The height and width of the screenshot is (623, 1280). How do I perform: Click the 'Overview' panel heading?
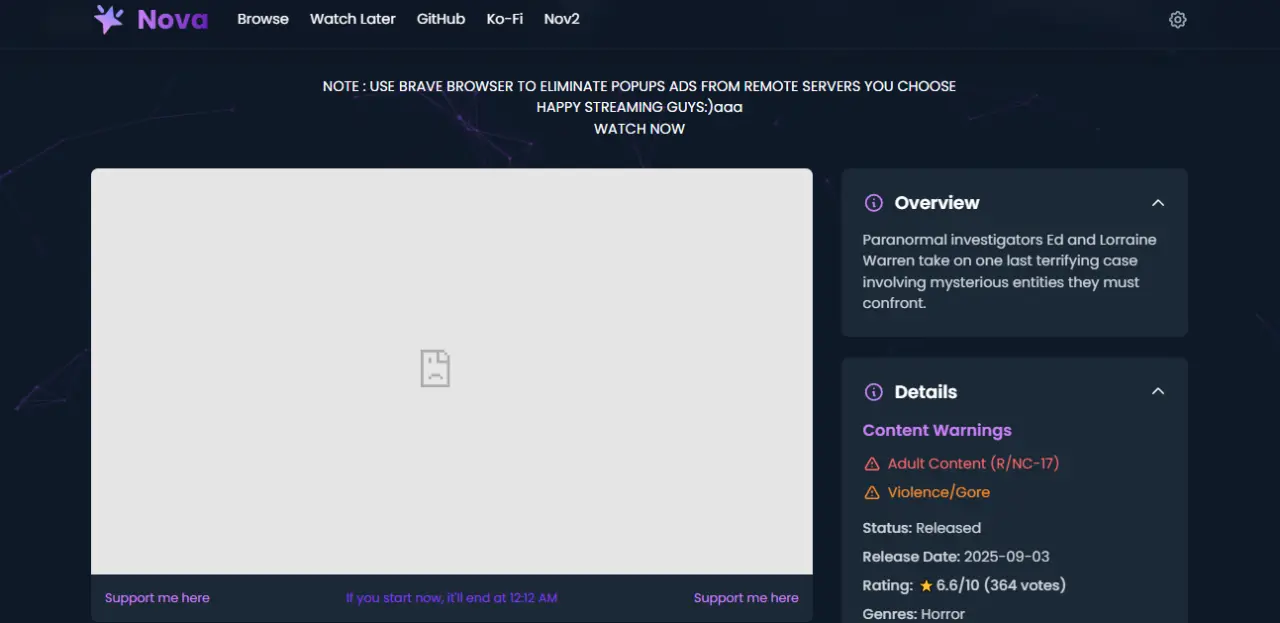pos(937,203)
